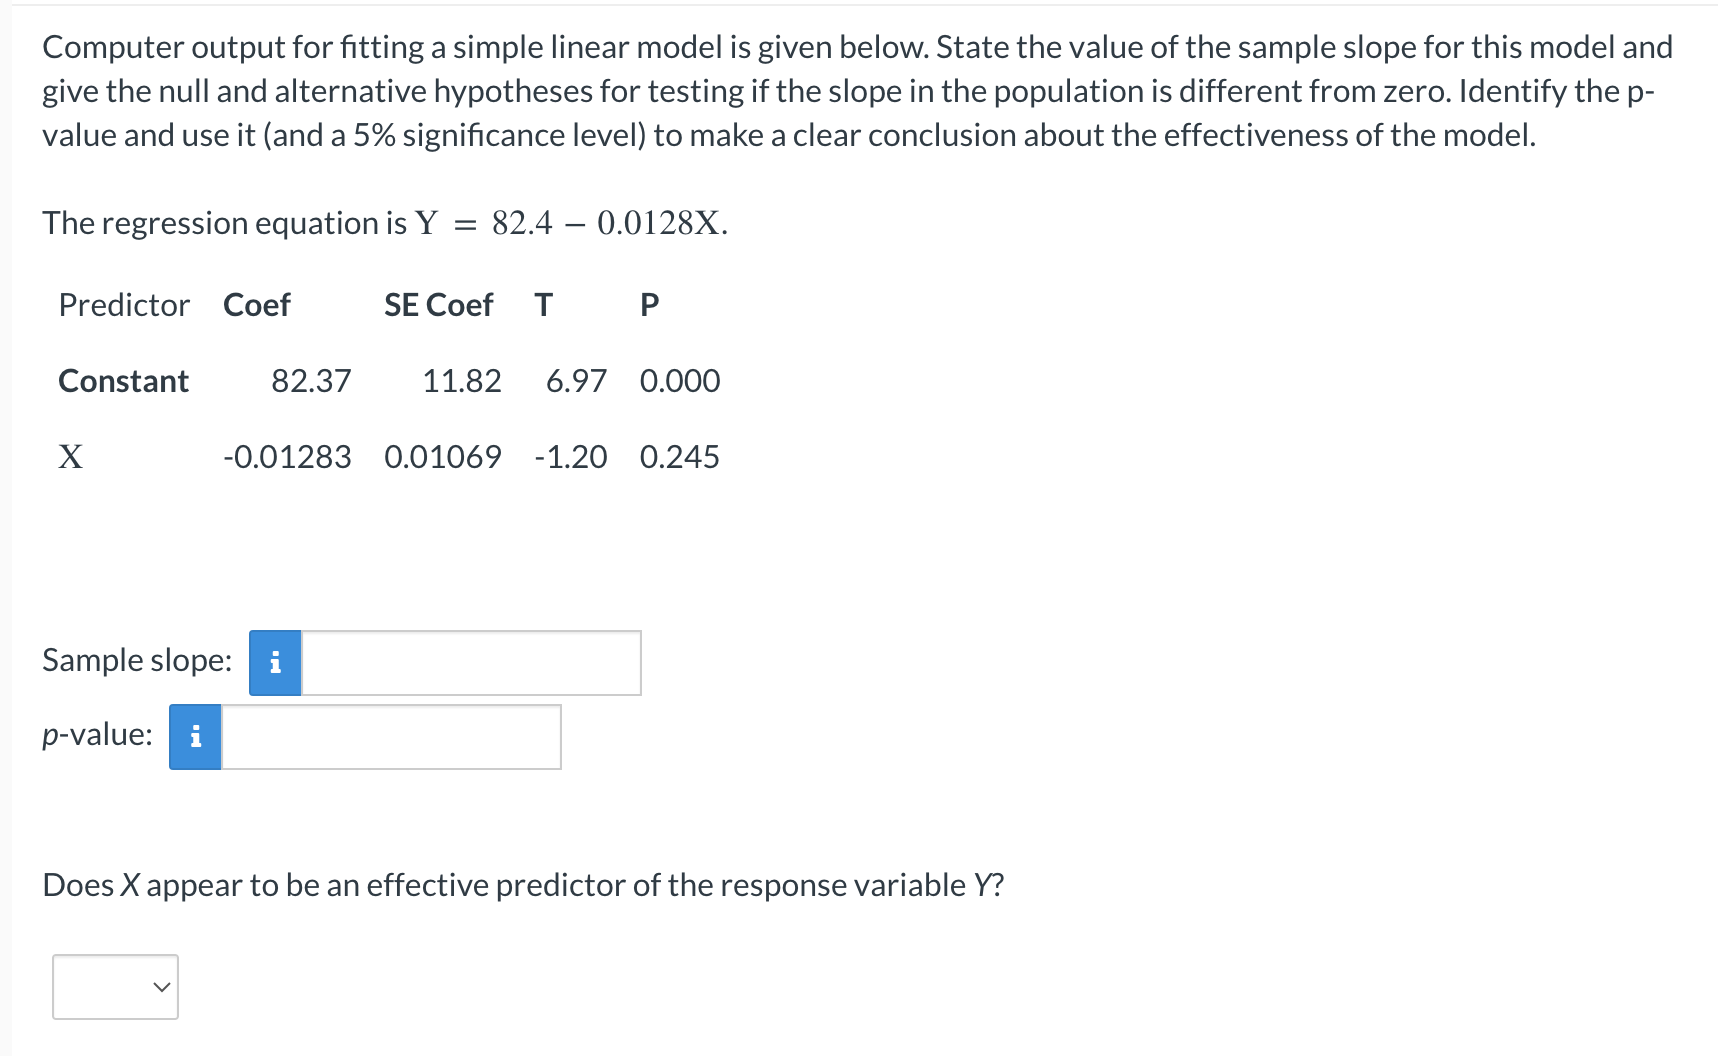
Task: Click inside the p-value answer box
Action: pos(390,737)
